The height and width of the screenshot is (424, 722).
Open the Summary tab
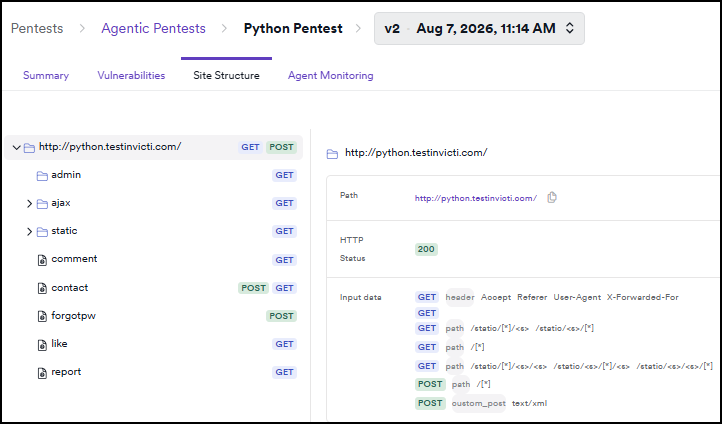coord(46,76)
